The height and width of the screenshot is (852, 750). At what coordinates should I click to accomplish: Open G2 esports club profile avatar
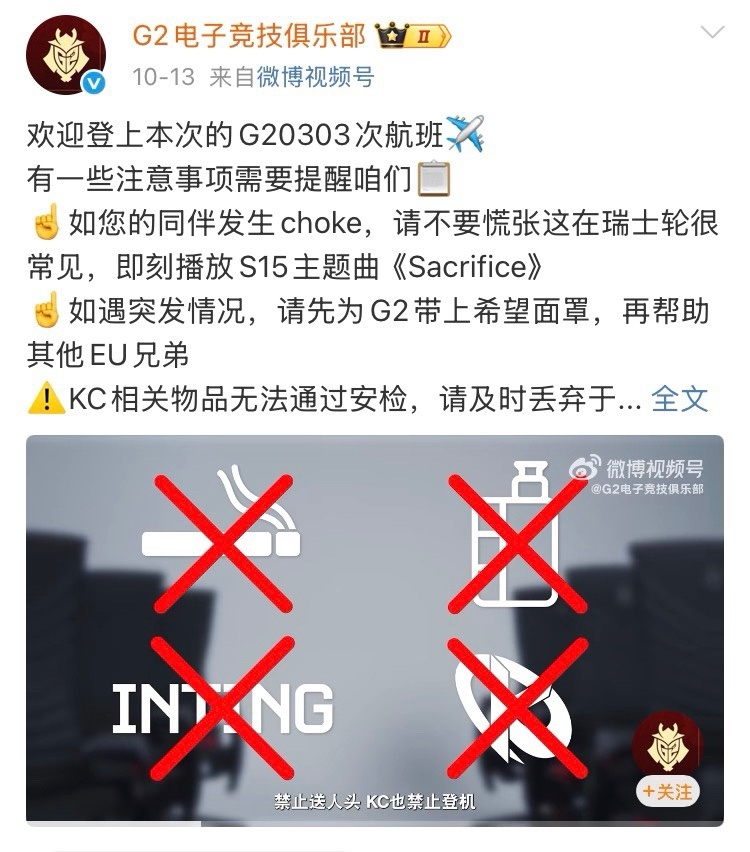pyautogui.click(x=65, y=55)
